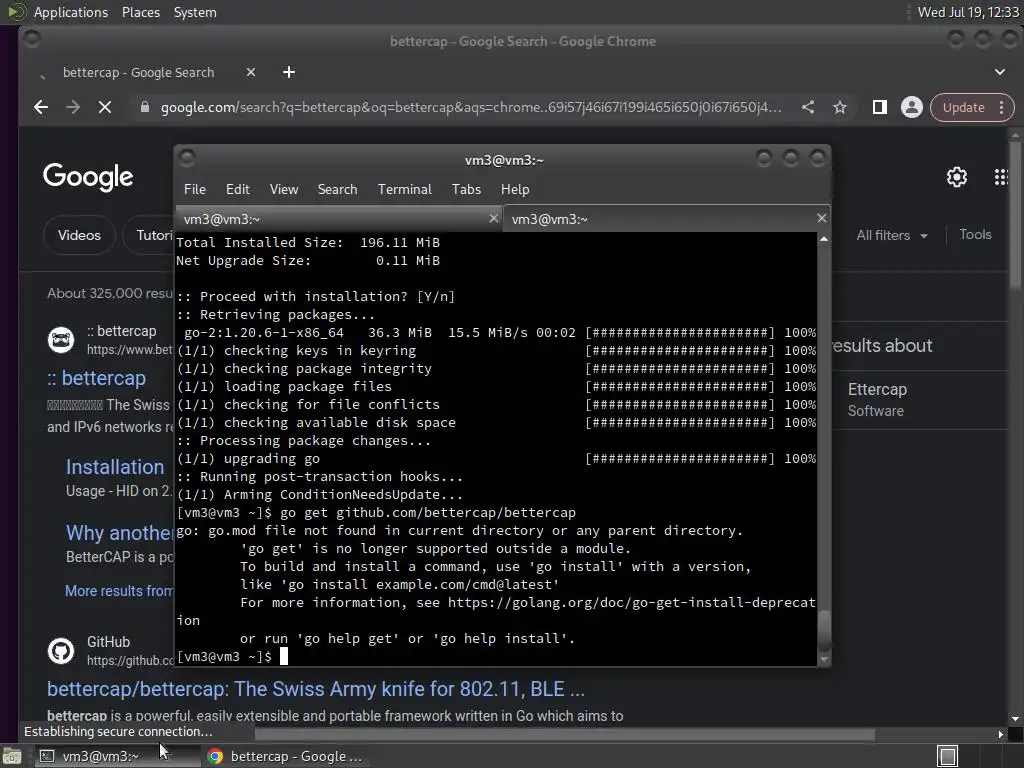Screen dimensions: 1024x768
Task: Open the Search menu in the terminal
Action: 338,189
